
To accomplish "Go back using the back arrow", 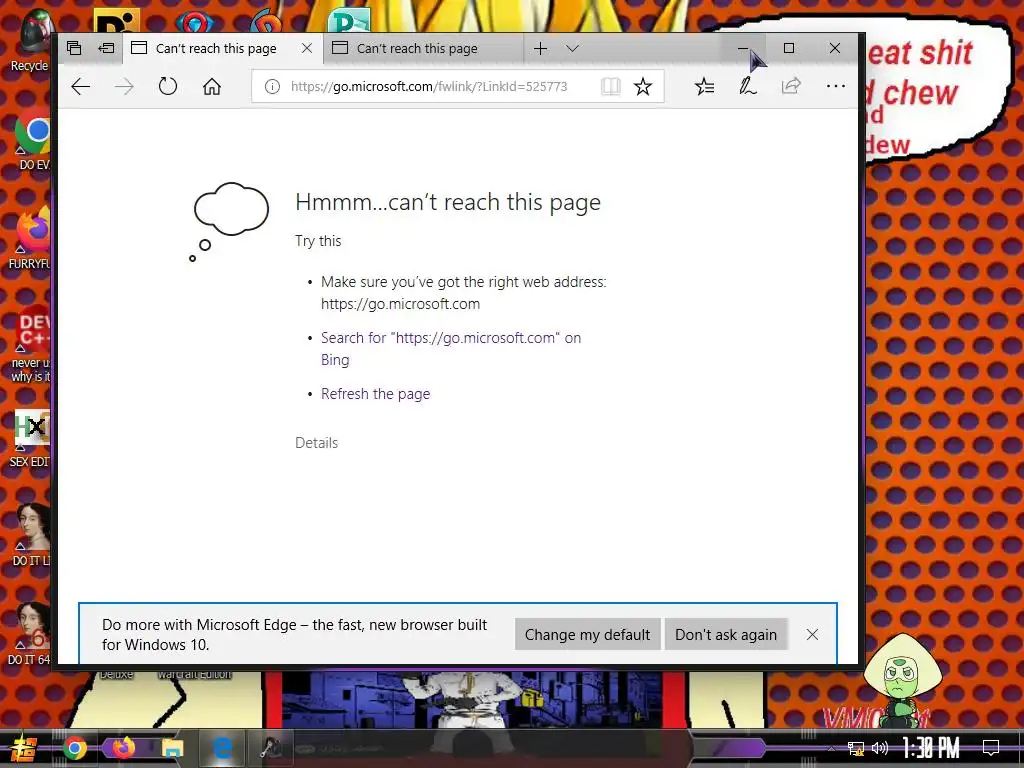I will pos(80,86).
